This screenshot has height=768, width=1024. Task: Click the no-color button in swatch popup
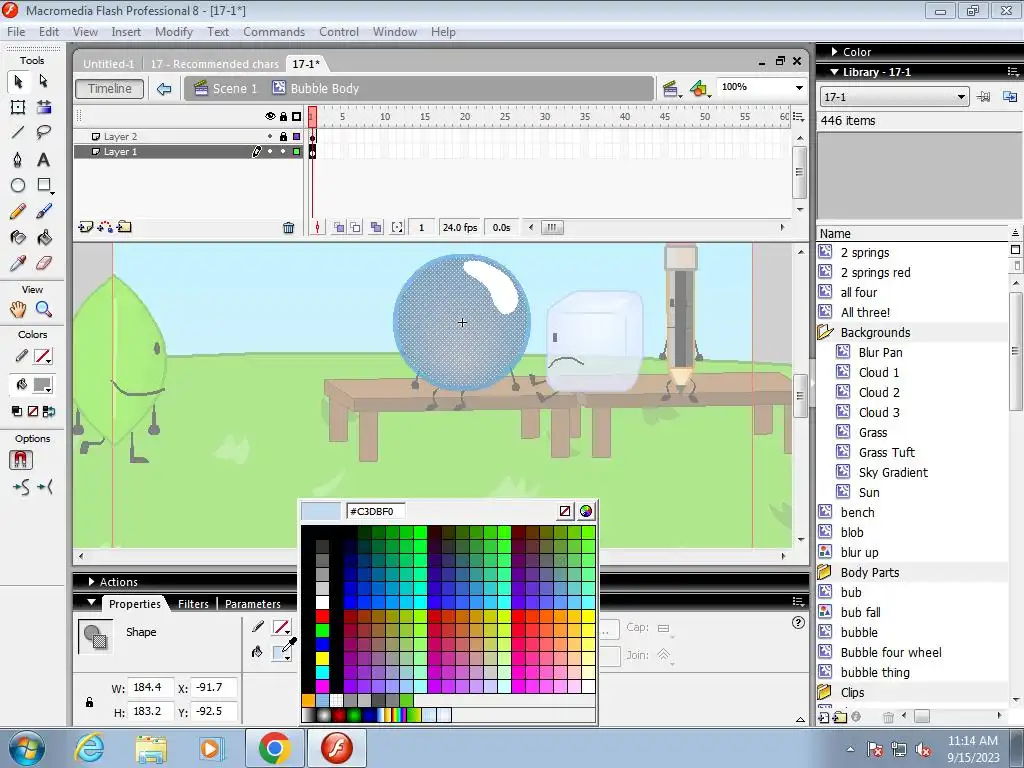(565, 511)
